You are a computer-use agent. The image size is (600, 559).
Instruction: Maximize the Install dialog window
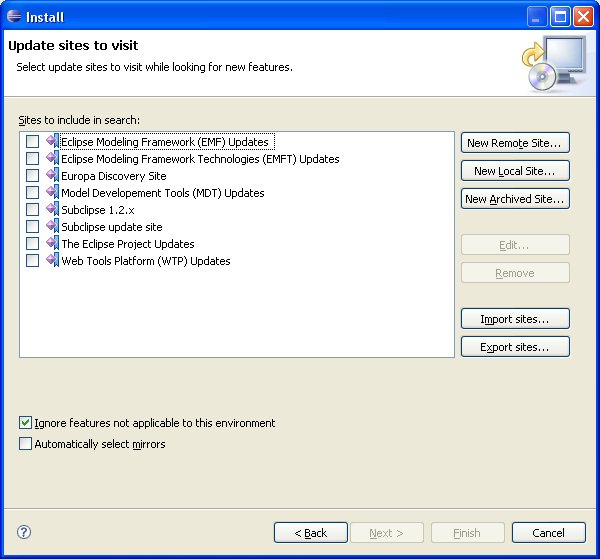coord(560,15)
